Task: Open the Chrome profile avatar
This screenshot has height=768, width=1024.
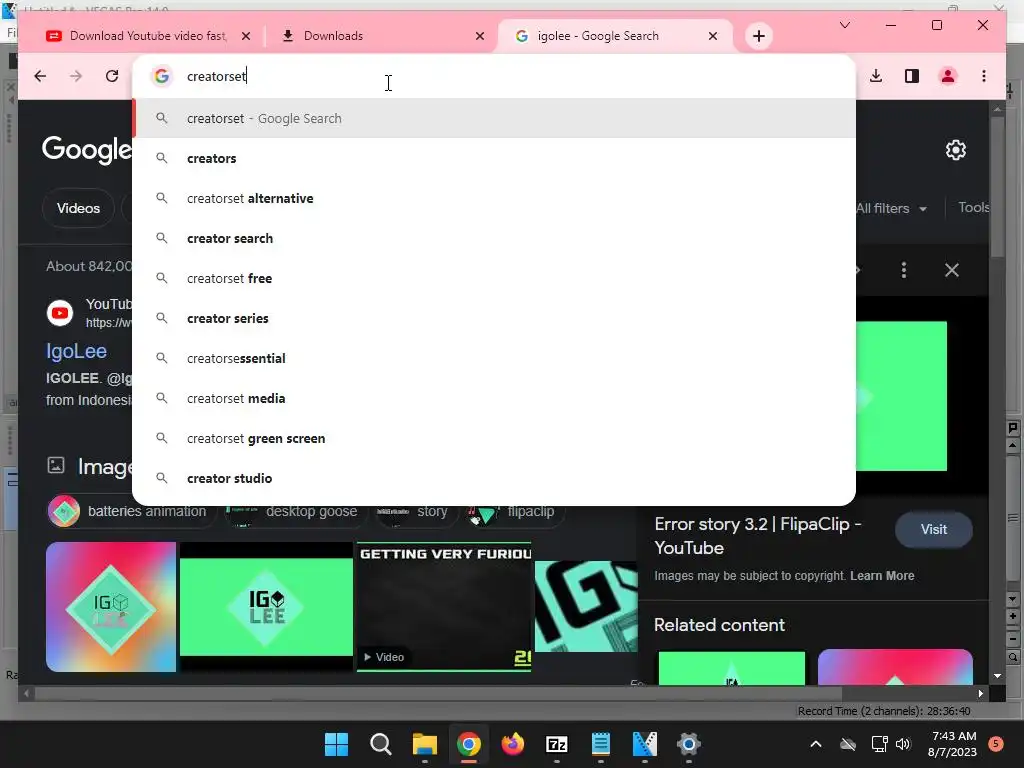Action: 948,76
